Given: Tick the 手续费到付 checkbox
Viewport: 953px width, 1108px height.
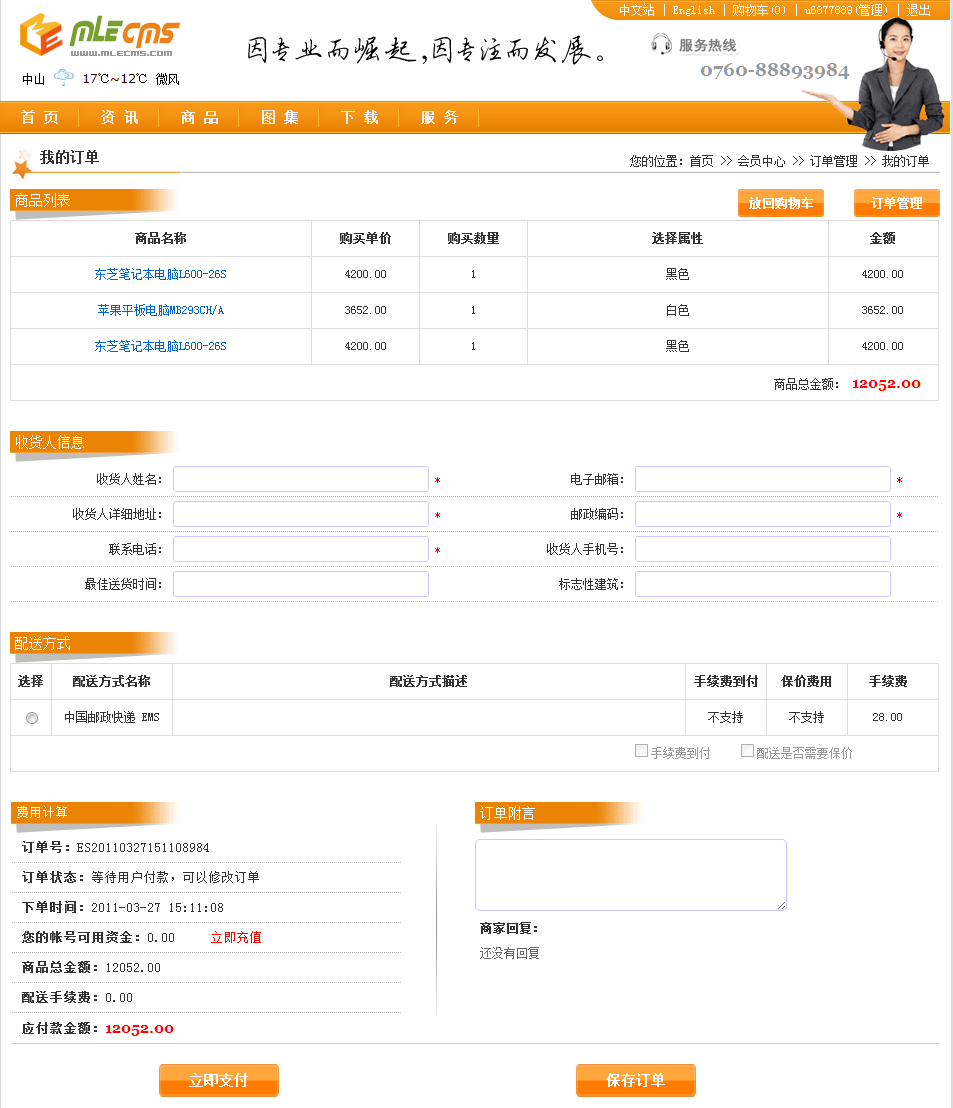Looking at the screenshot, I should tap(641, 750).
